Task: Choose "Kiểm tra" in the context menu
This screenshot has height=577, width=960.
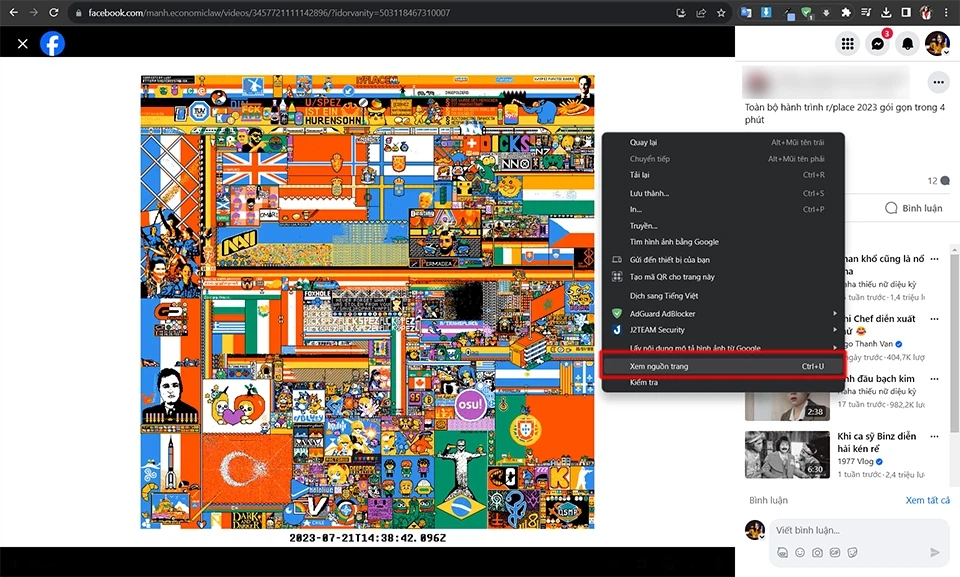Action: pyautogui.click(x=646, y=381)
